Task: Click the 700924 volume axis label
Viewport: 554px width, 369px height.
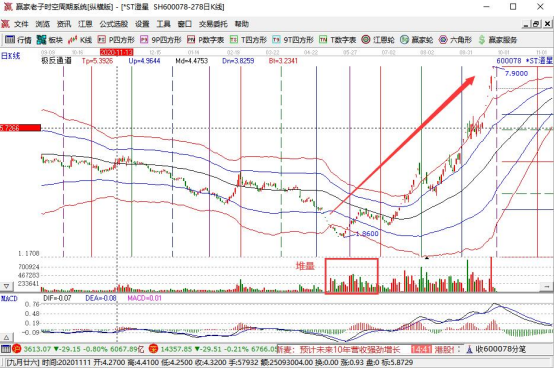Action: pos(29,267)
